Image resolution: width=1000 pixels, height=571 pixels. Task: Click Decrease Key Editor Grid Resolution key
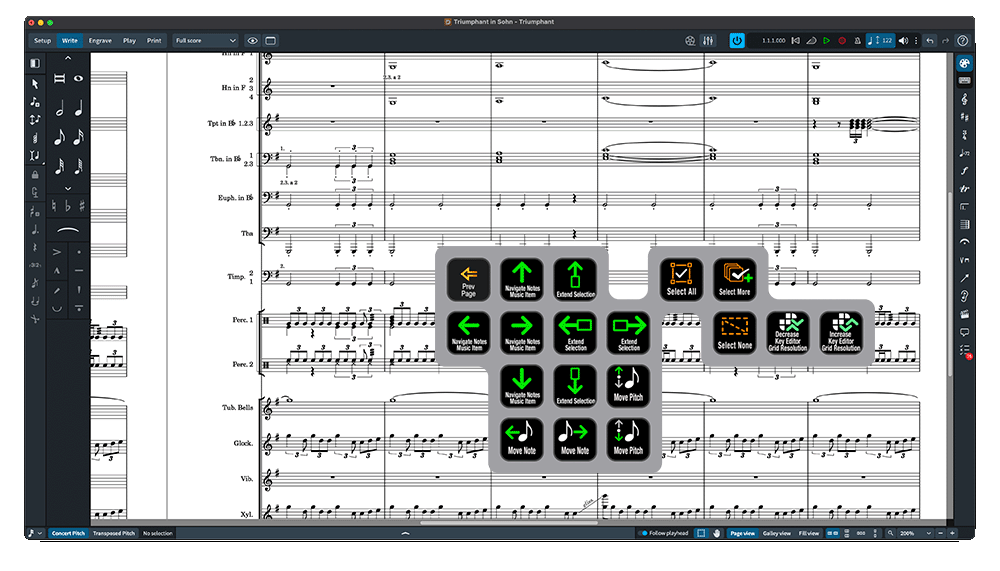click(788, 332)
